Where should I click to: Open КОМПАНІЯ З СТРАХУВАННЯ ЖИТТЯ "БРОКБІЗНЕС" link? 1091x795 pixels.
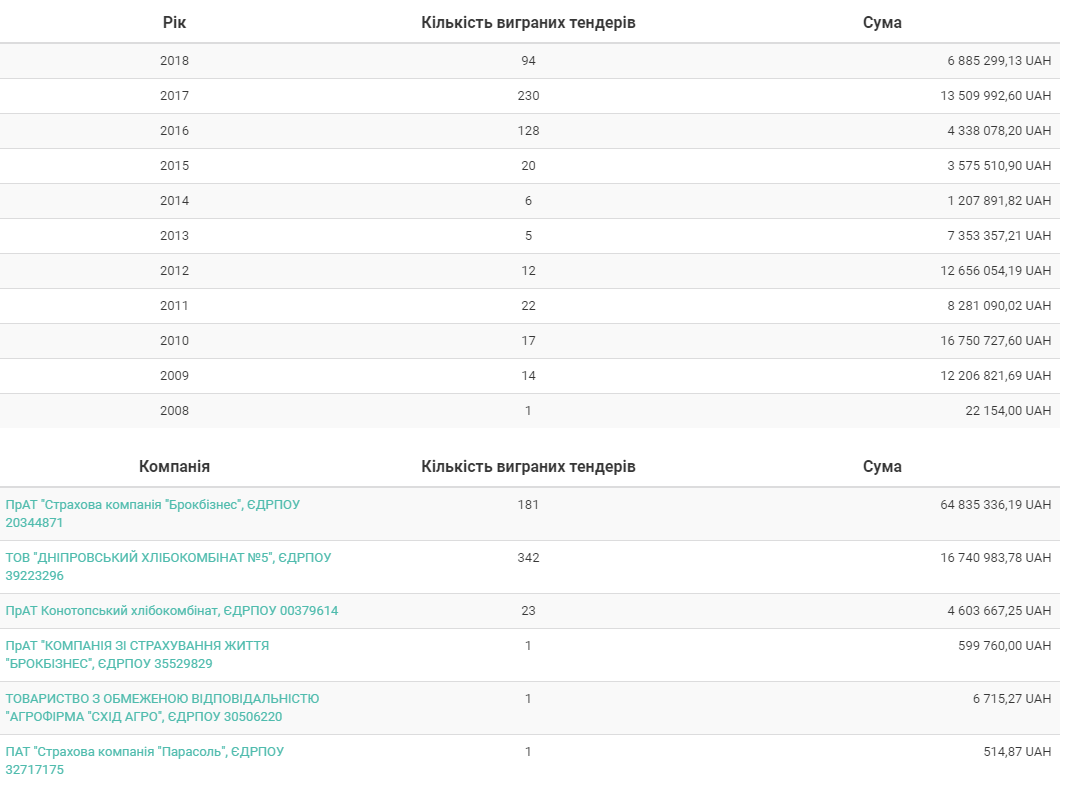[x=137, y=646]
